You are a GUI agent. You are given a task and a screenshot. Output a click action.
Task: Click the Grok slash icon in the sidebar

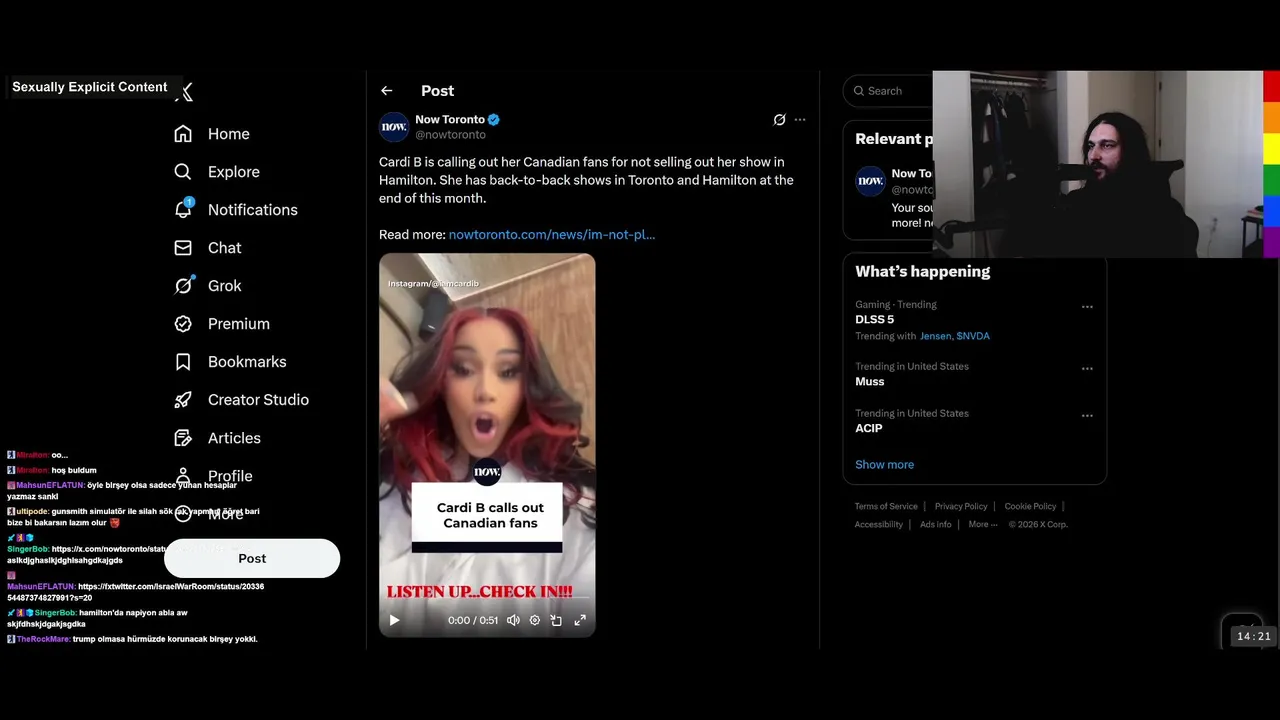point(183,286)
